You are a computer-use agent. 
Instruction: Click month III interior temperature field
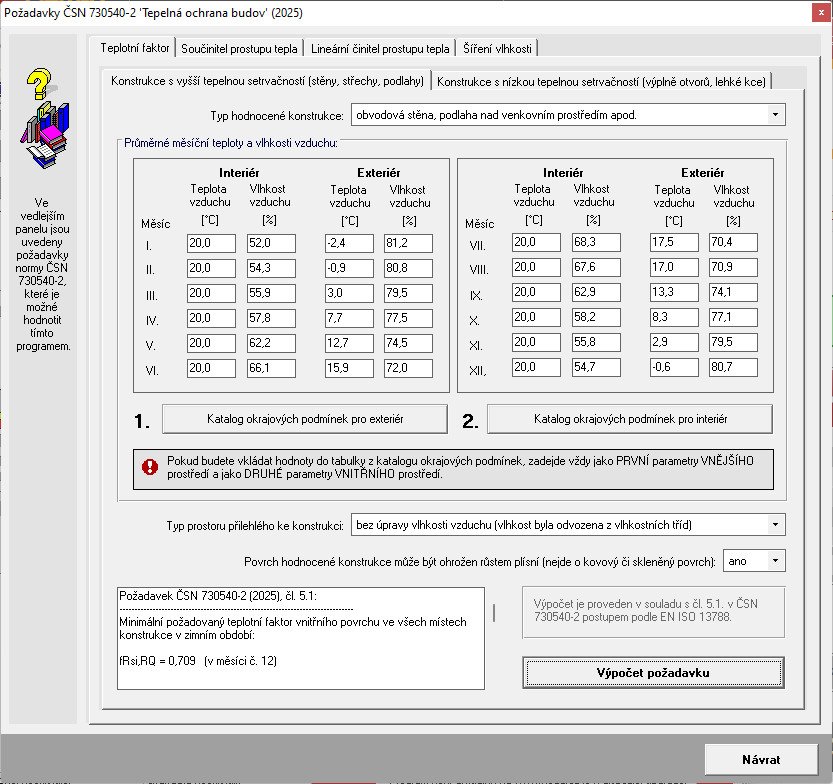click(211, 293)
